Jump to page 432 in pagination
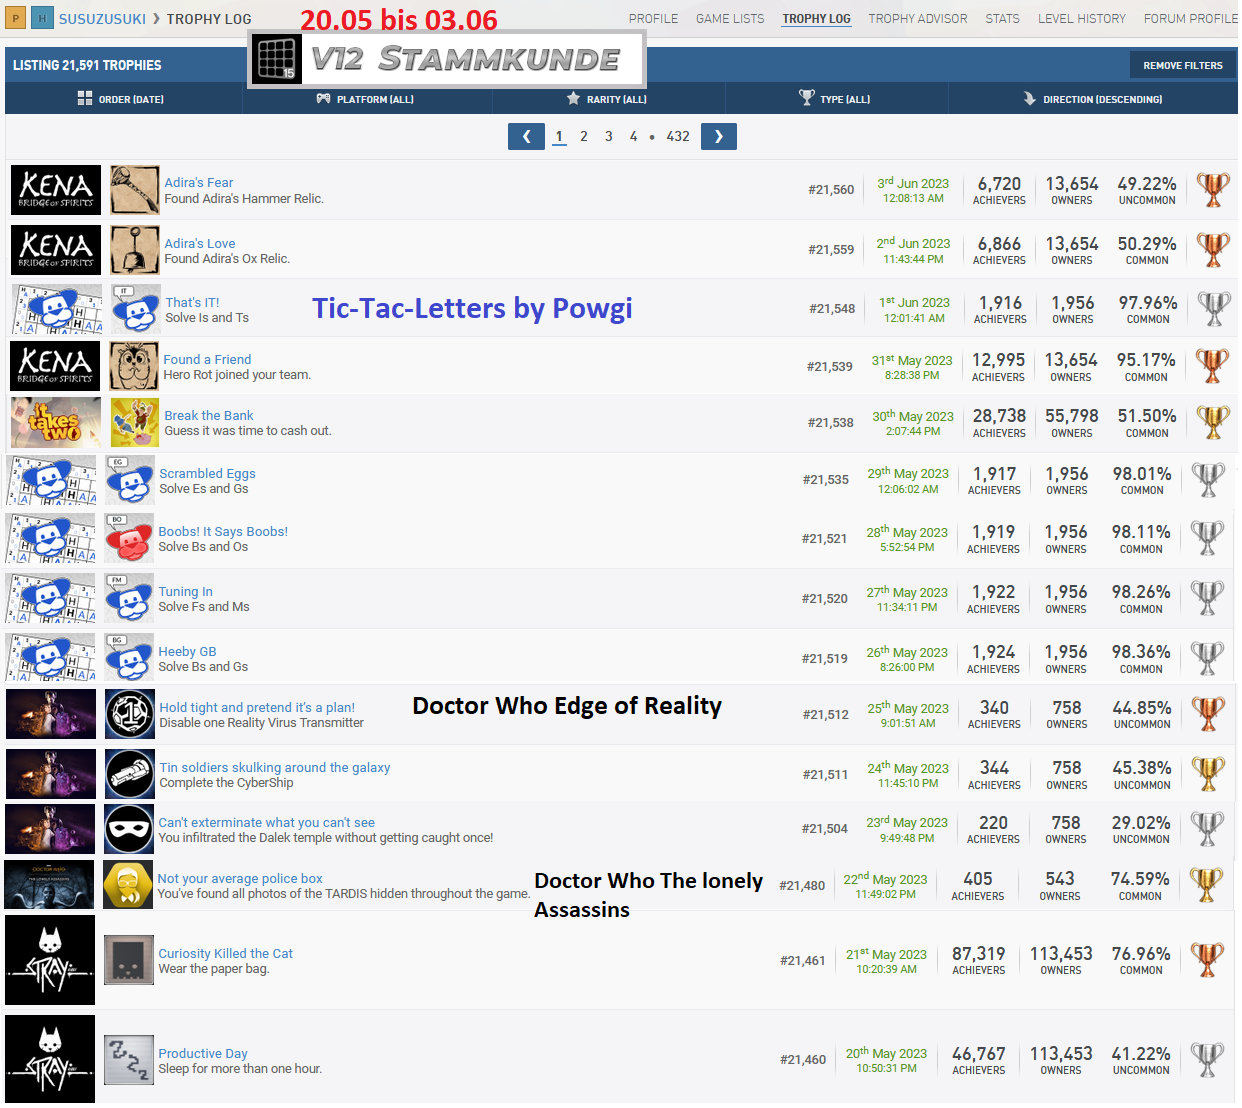1242x1108 pixels. pyautogui.click(x=678, y=137)
